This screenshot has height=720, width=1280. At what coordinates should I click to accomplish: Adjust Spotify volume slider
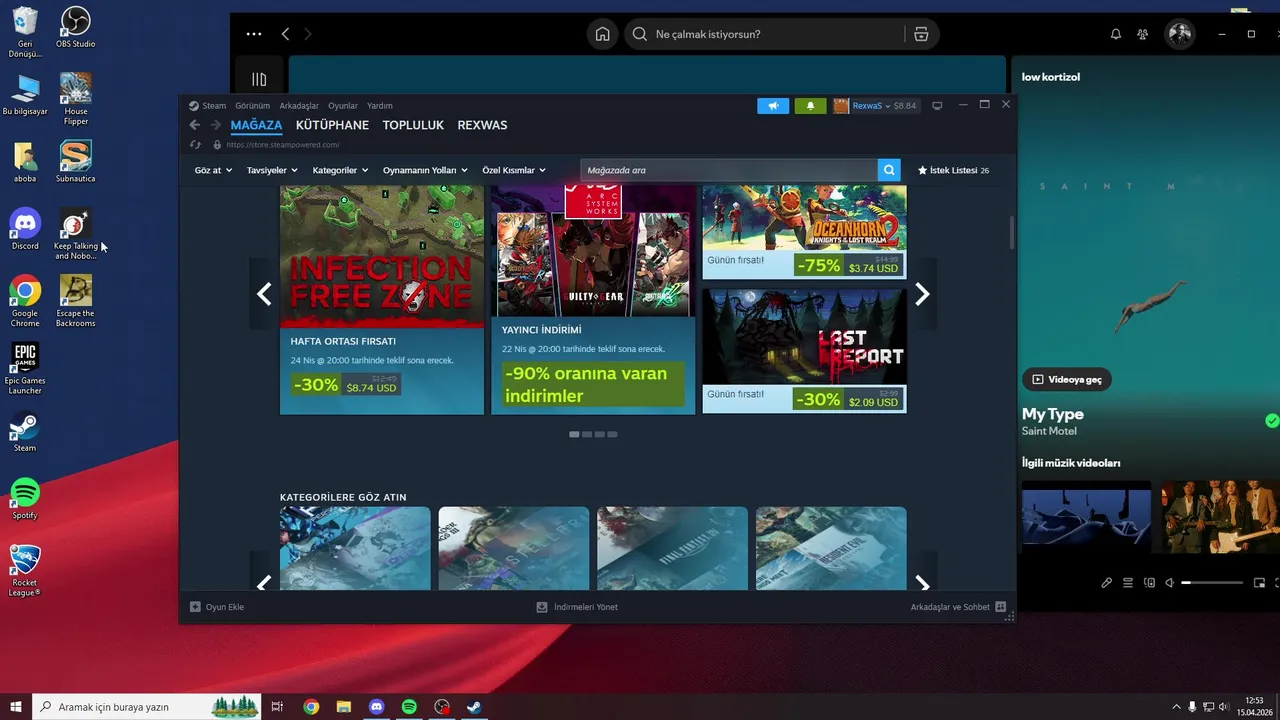[x=1212, y=583]
